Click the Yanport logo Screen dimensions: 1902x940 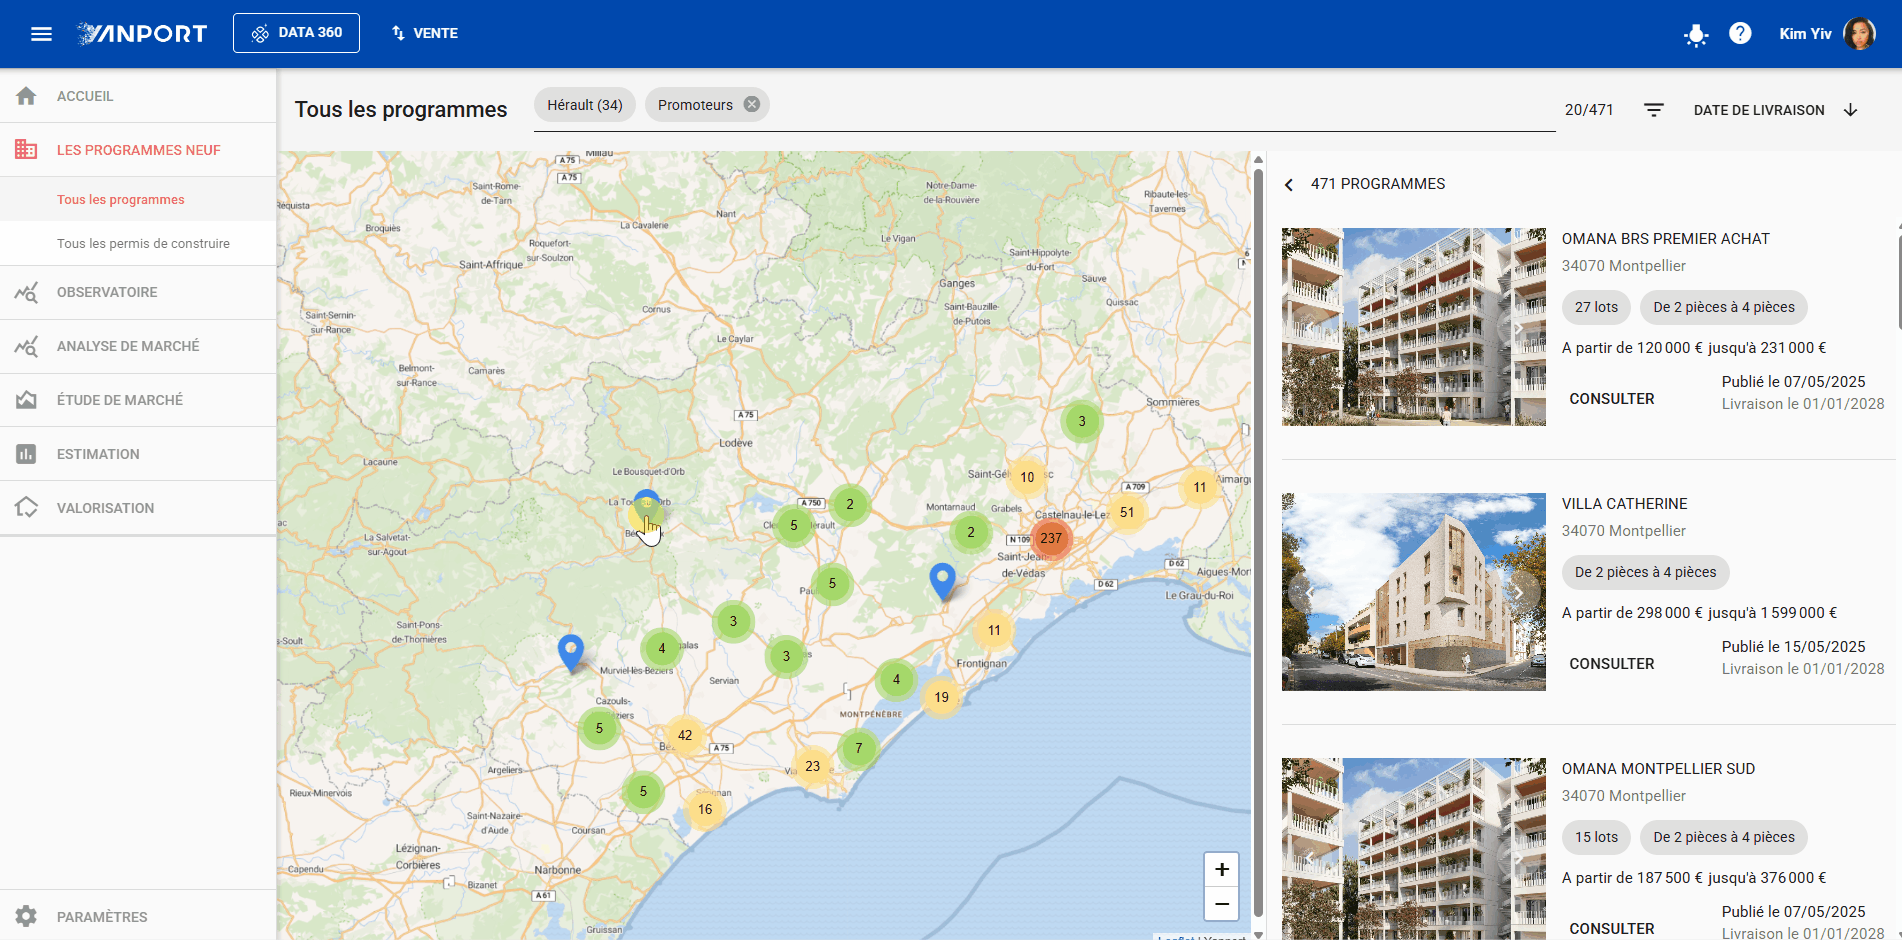coord(142,34)
